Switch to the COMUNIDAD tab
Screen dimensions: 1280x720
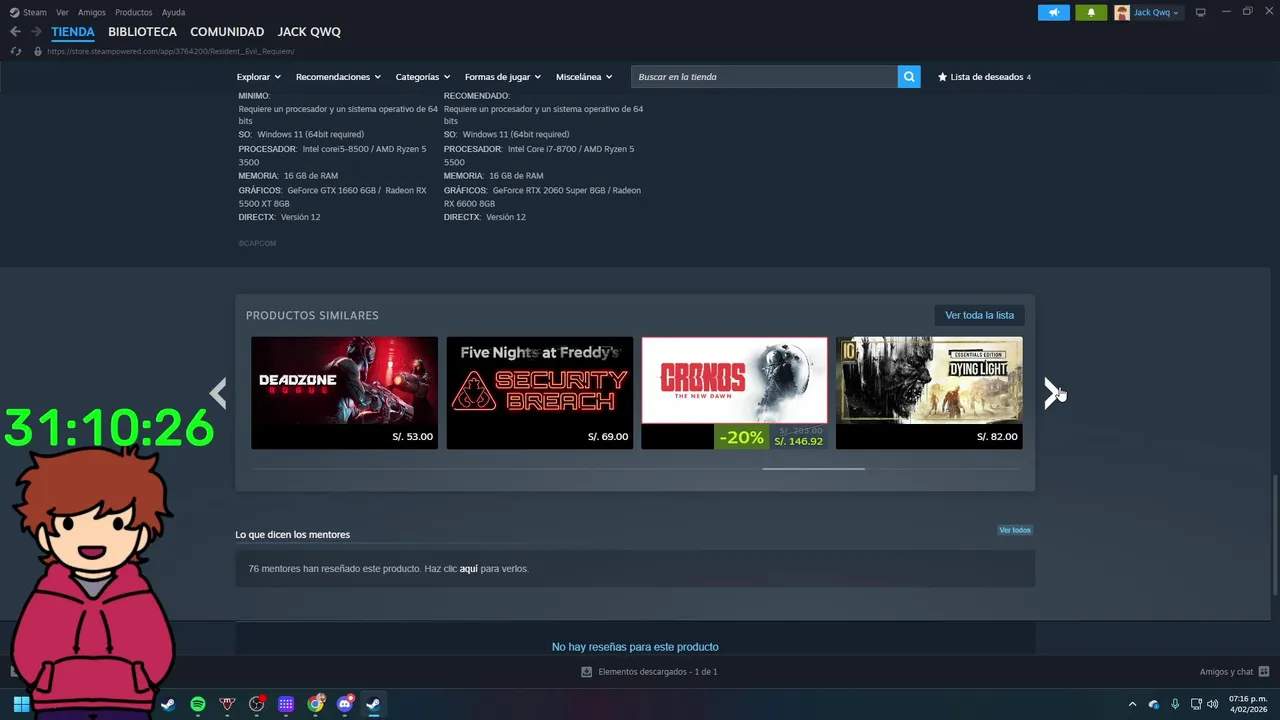[x=227, y=32]
